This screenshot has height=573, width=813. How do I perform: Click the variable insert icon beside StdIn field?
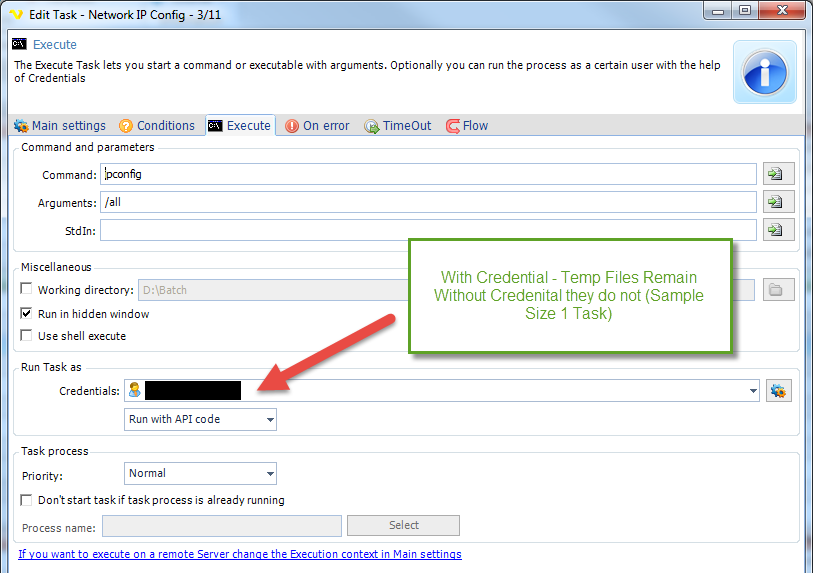coord(774,230)
